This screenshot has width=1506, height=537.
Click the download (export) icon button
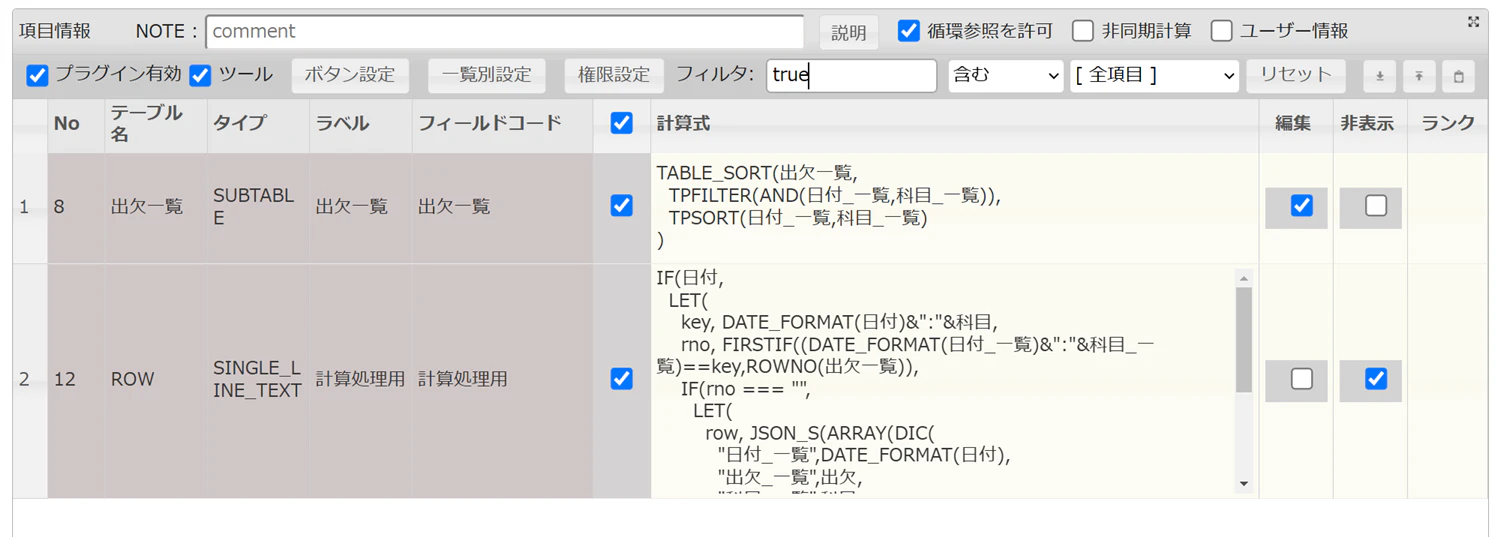pos(1379,76)
